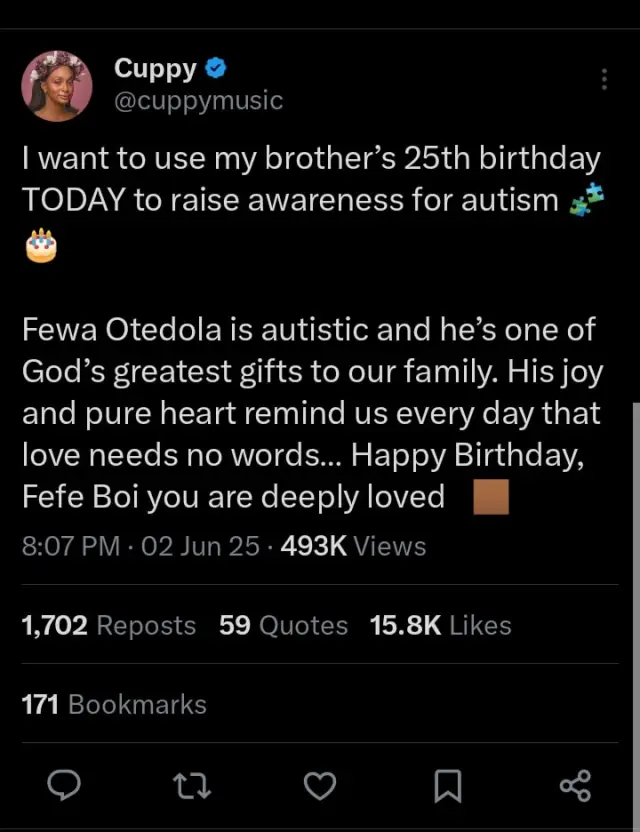Click the display name Cuppy

click(155, 69)
